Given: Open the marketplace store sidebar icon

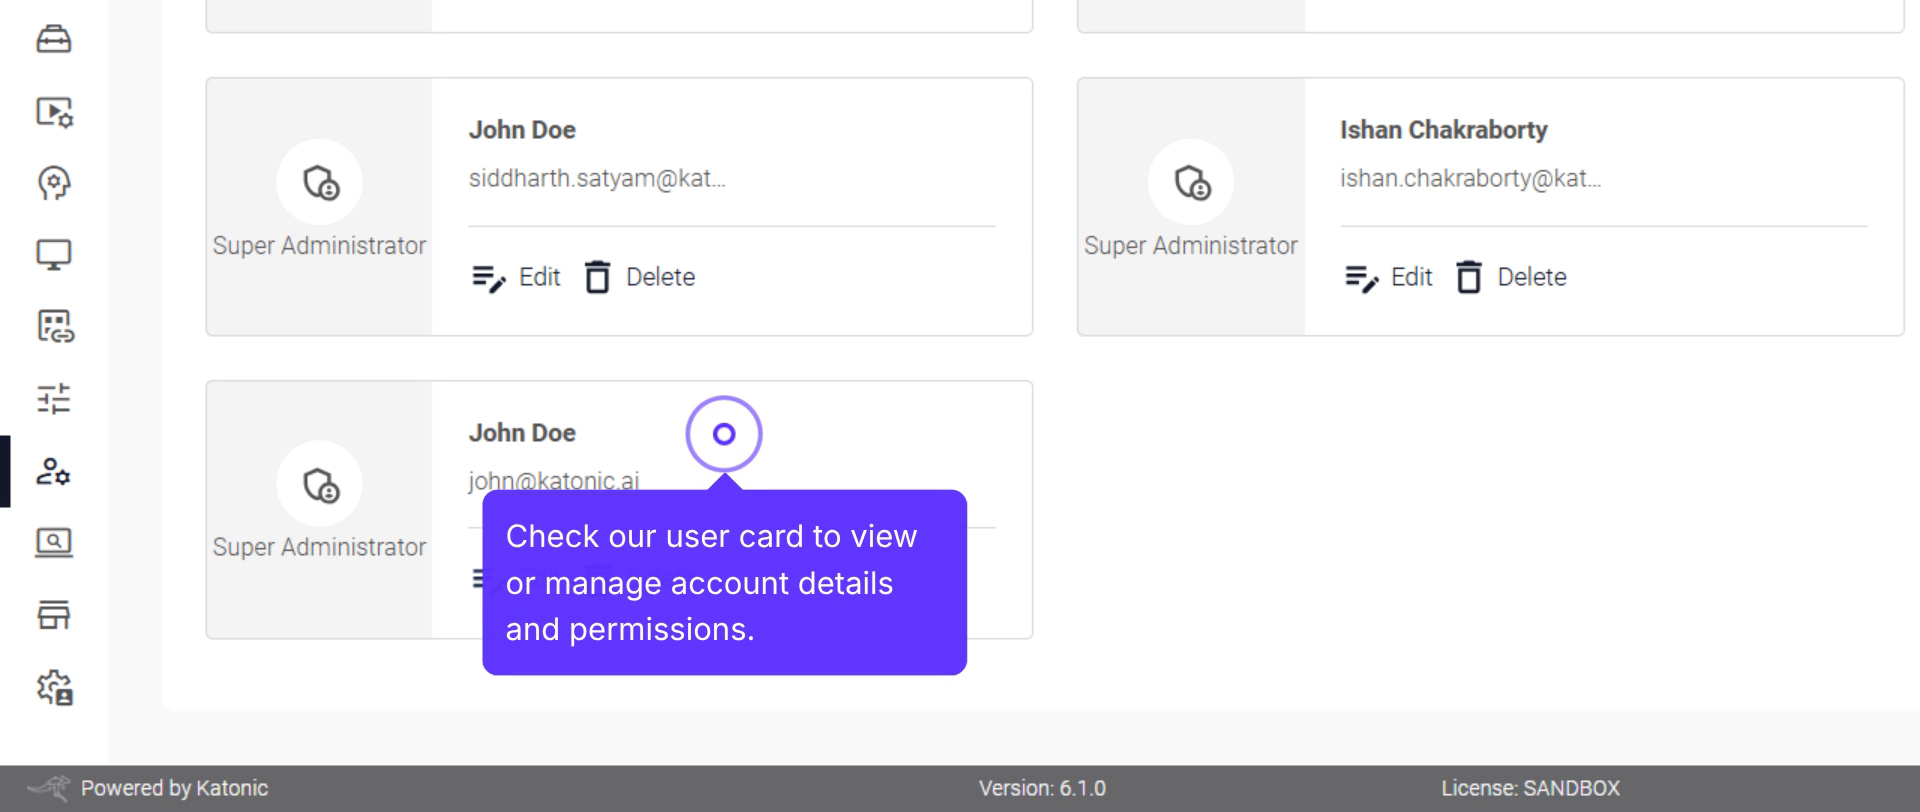Looking at the screenshot, I should pyautogui.click(x=54, y=615).
